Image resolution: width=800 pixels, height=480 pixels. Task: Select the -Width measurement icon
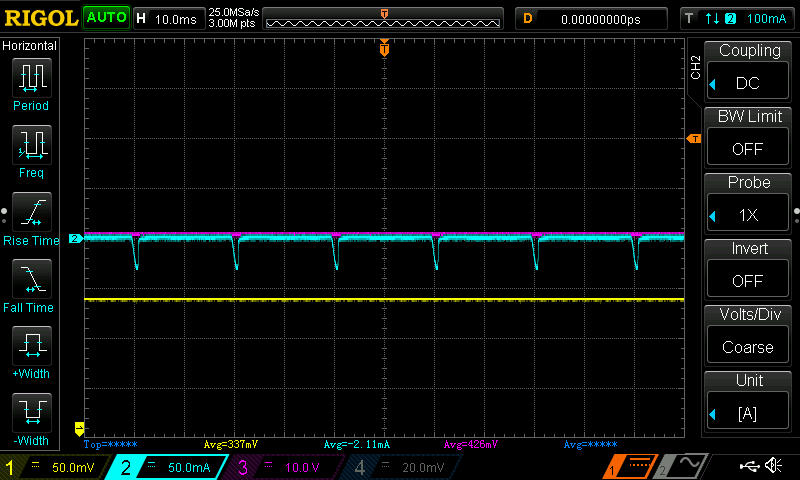[x=31, y=412]
